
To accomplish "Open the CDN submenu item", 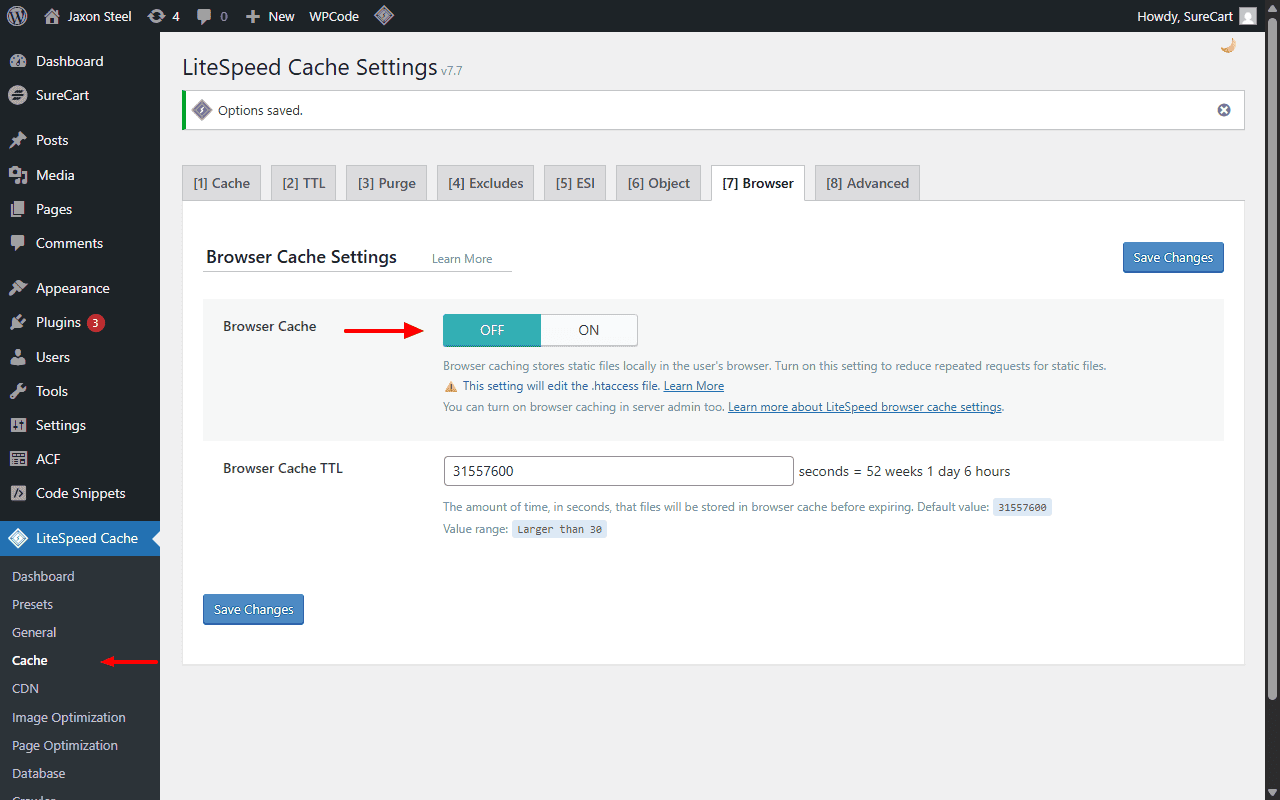I will [25, 688].
